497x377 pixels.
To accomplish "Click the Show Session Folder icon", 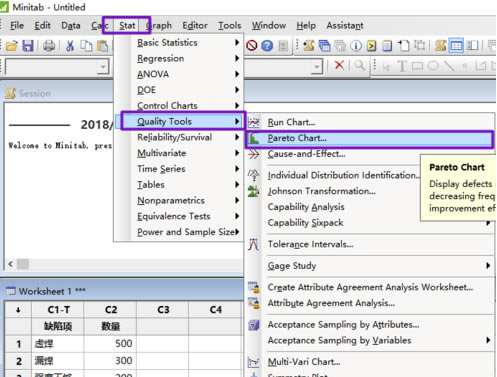I will [309, 45].
